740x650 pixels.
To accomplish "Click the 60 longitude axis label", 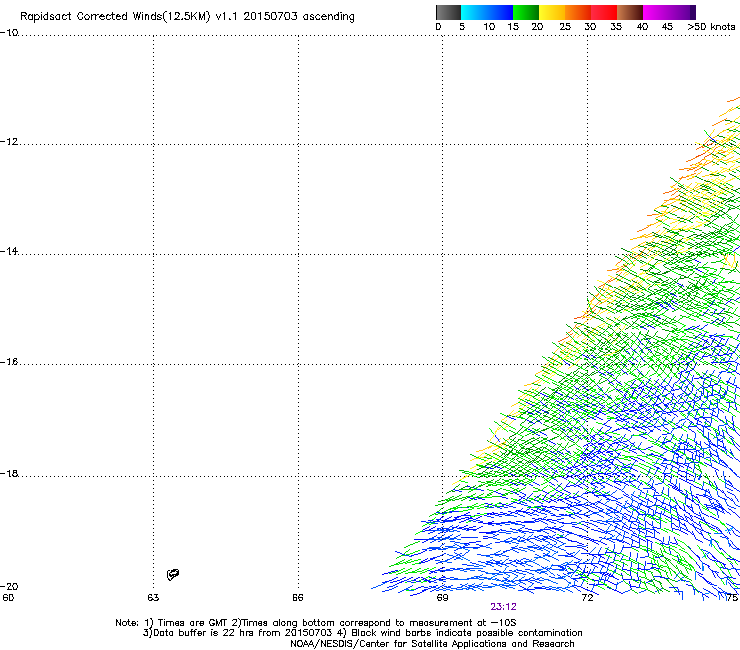I will pyautogui.click(x=8, y=598).
